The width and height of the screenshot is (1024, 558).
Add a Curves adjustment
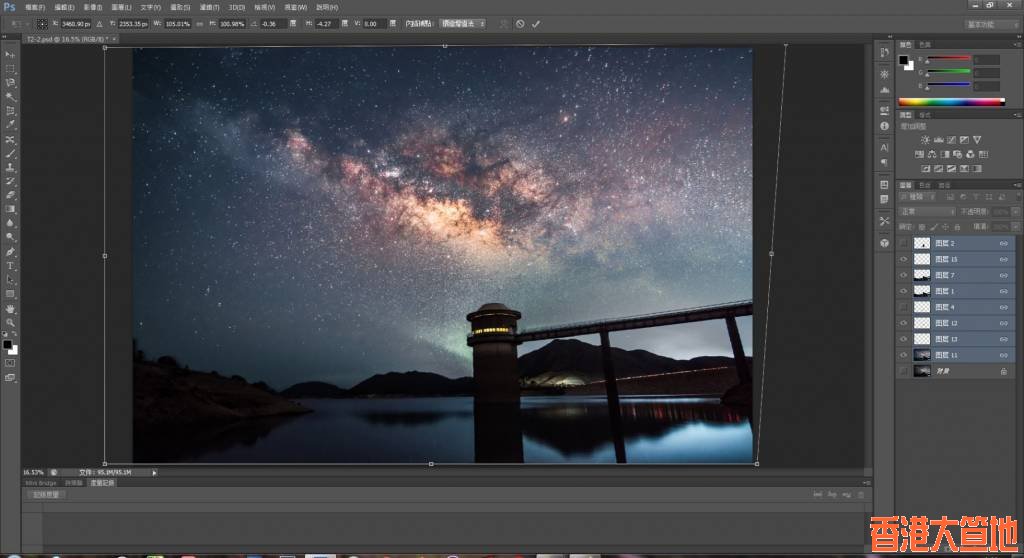pyautogui.click(x=952, y=140)
